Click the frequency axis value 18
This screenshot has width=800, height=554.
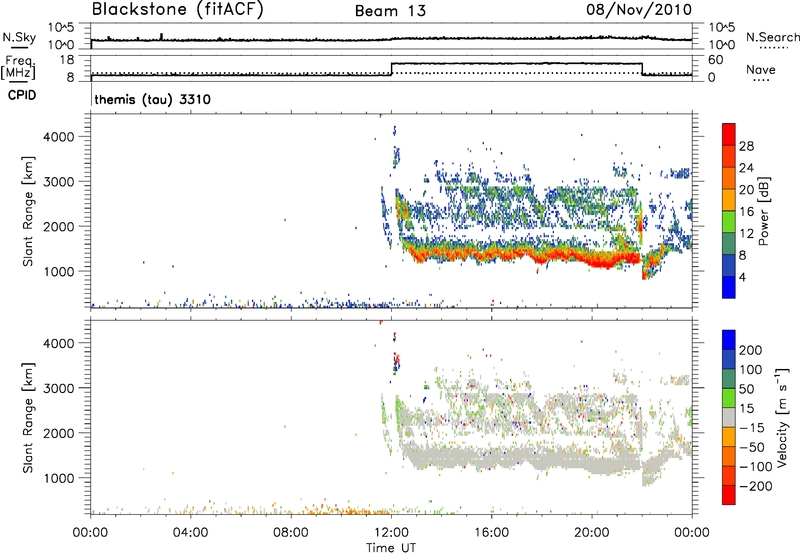tap(67, 60)
